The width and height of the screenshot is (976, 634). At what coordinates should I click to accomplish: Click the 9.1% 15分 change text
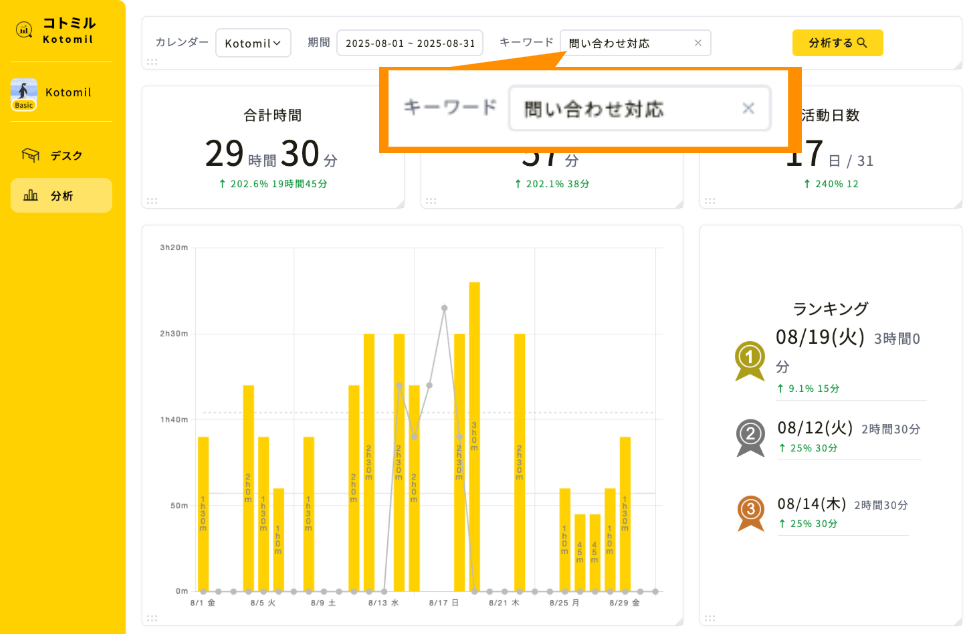tap(808, 388)
